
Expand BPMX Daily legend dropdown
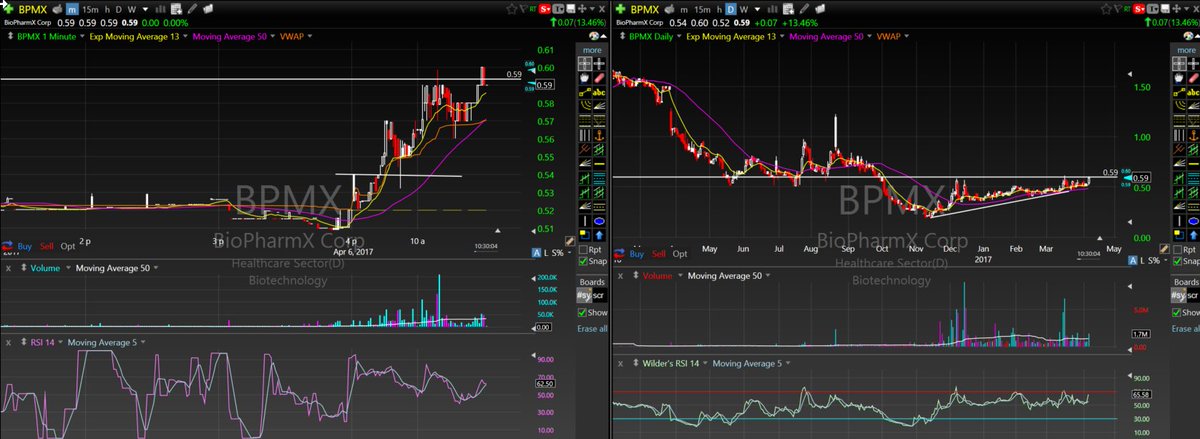[679, 36]
